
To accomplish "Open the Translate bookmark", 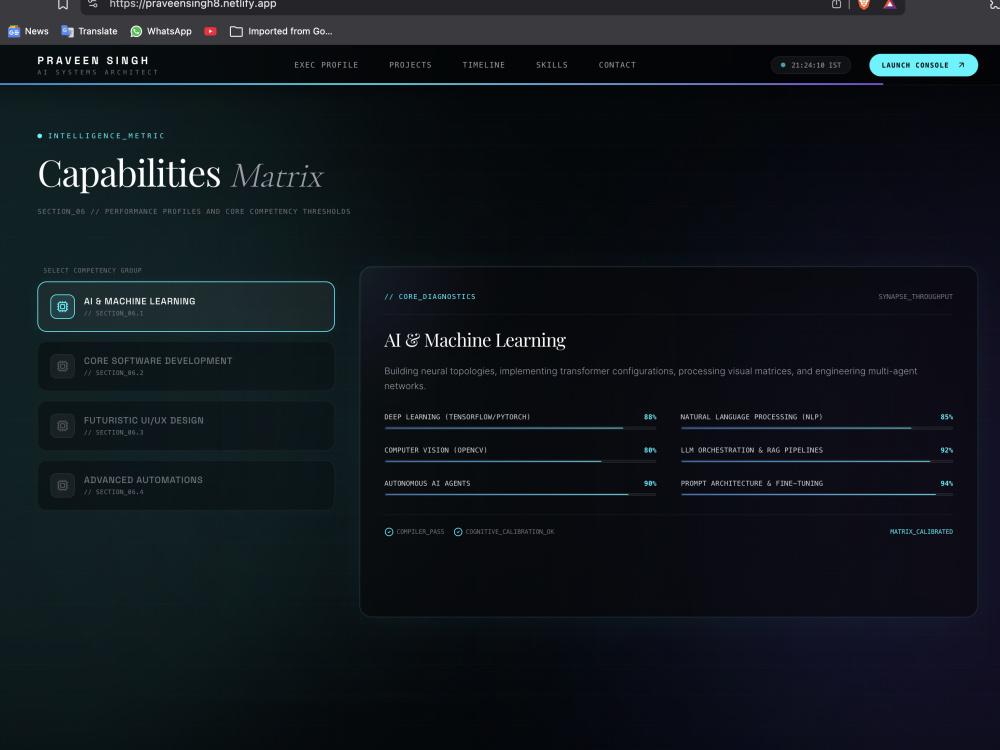I will (x=89, y=31).
